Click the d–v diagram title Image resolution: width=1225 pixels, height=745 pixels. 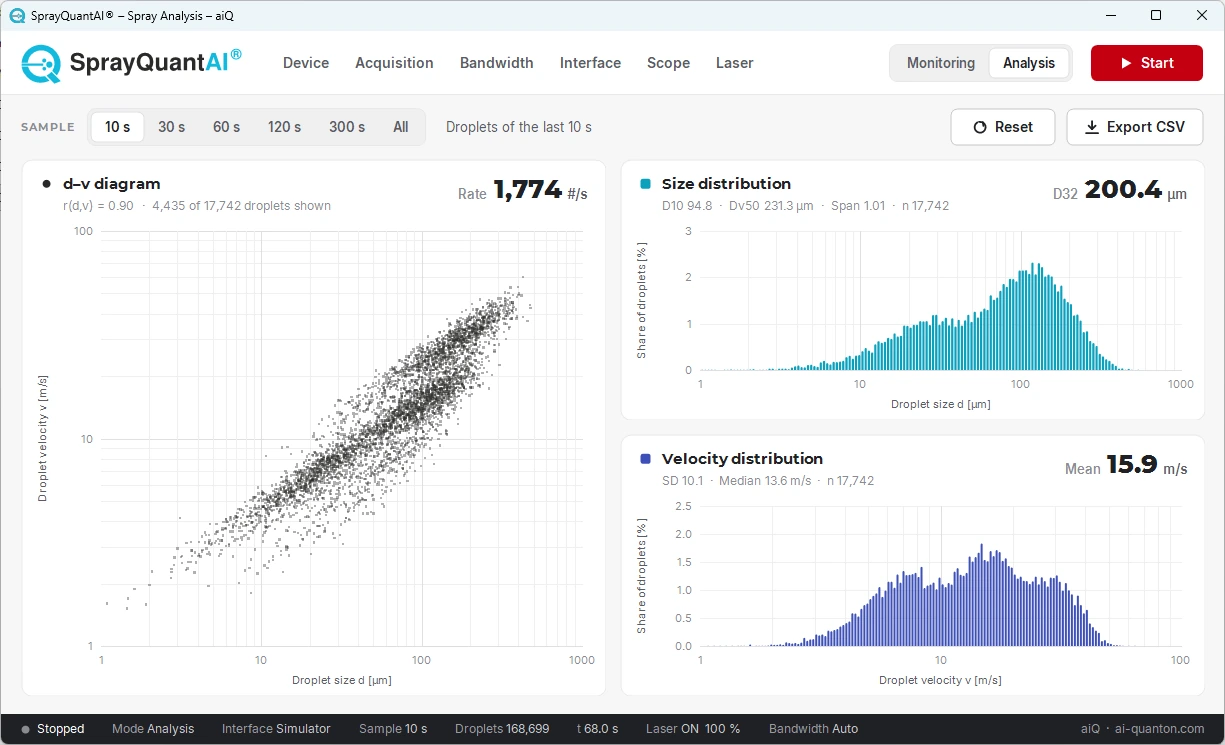click(x=111, y=184)
